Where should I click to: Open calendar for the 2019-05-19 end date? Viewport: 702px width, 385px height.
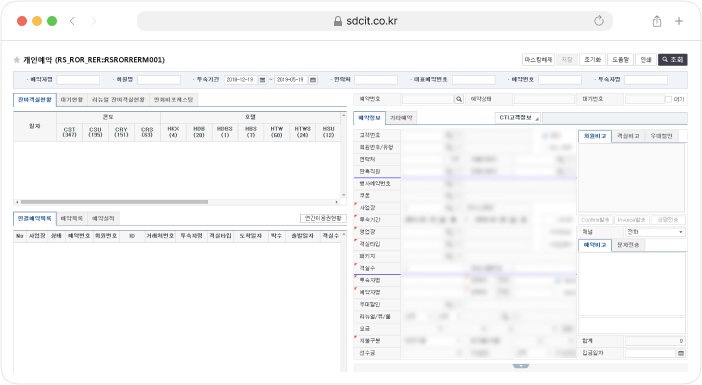point(313,80)
